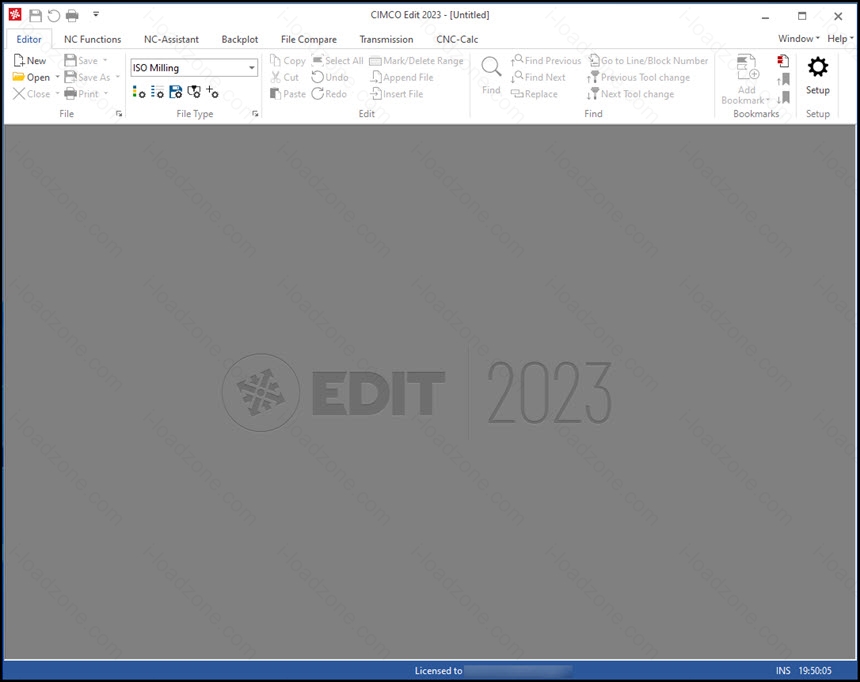Open the ISO Milling file type combo box

point(194,67)
